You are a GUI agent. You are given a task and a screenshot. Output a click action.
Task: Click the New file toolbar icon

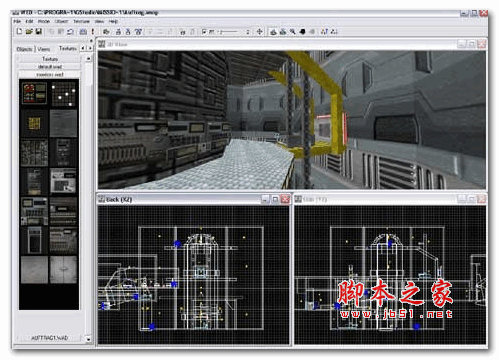point(20,31)
